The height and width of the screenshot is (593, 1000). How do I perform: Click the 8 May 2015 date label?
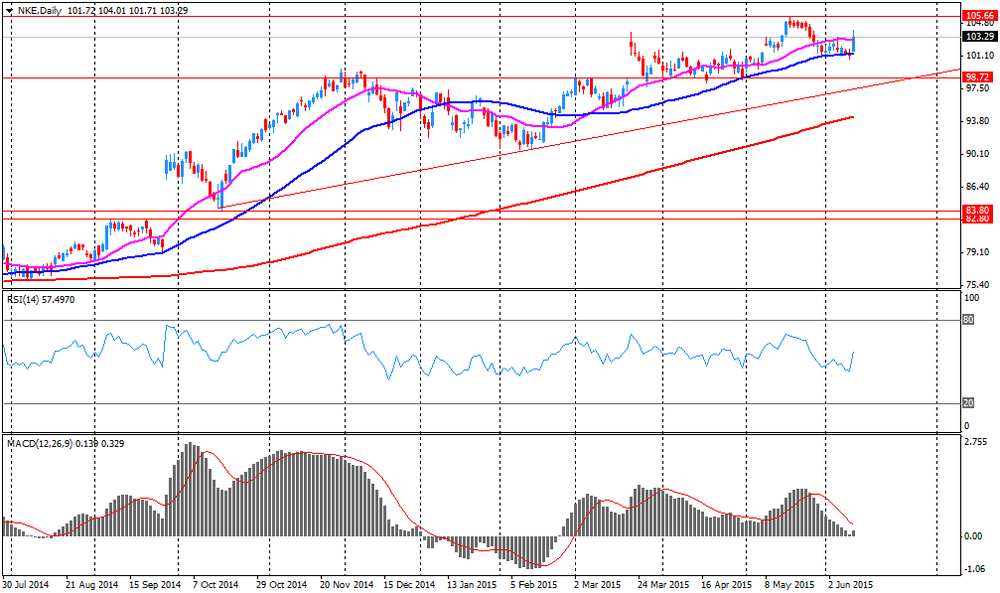(790, 584)
